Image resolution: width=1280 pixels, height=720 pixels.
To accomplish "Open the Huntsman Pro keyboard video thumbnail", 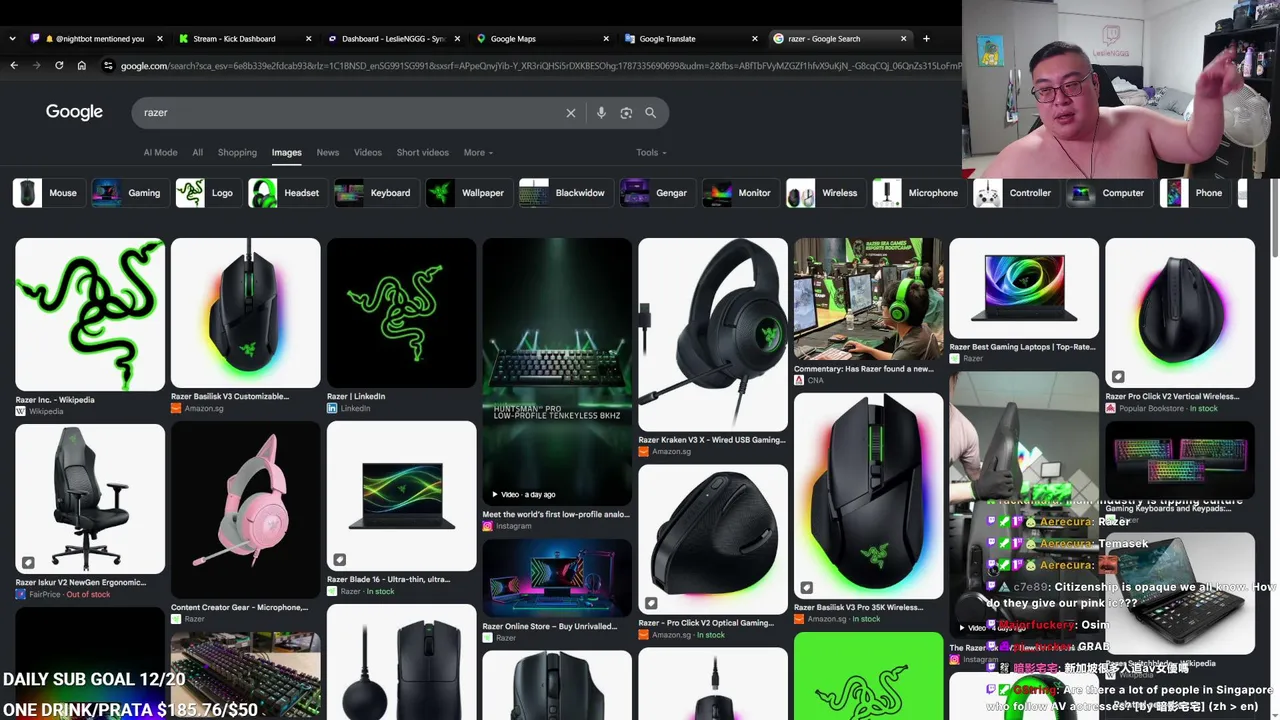I will click(557, 371).
